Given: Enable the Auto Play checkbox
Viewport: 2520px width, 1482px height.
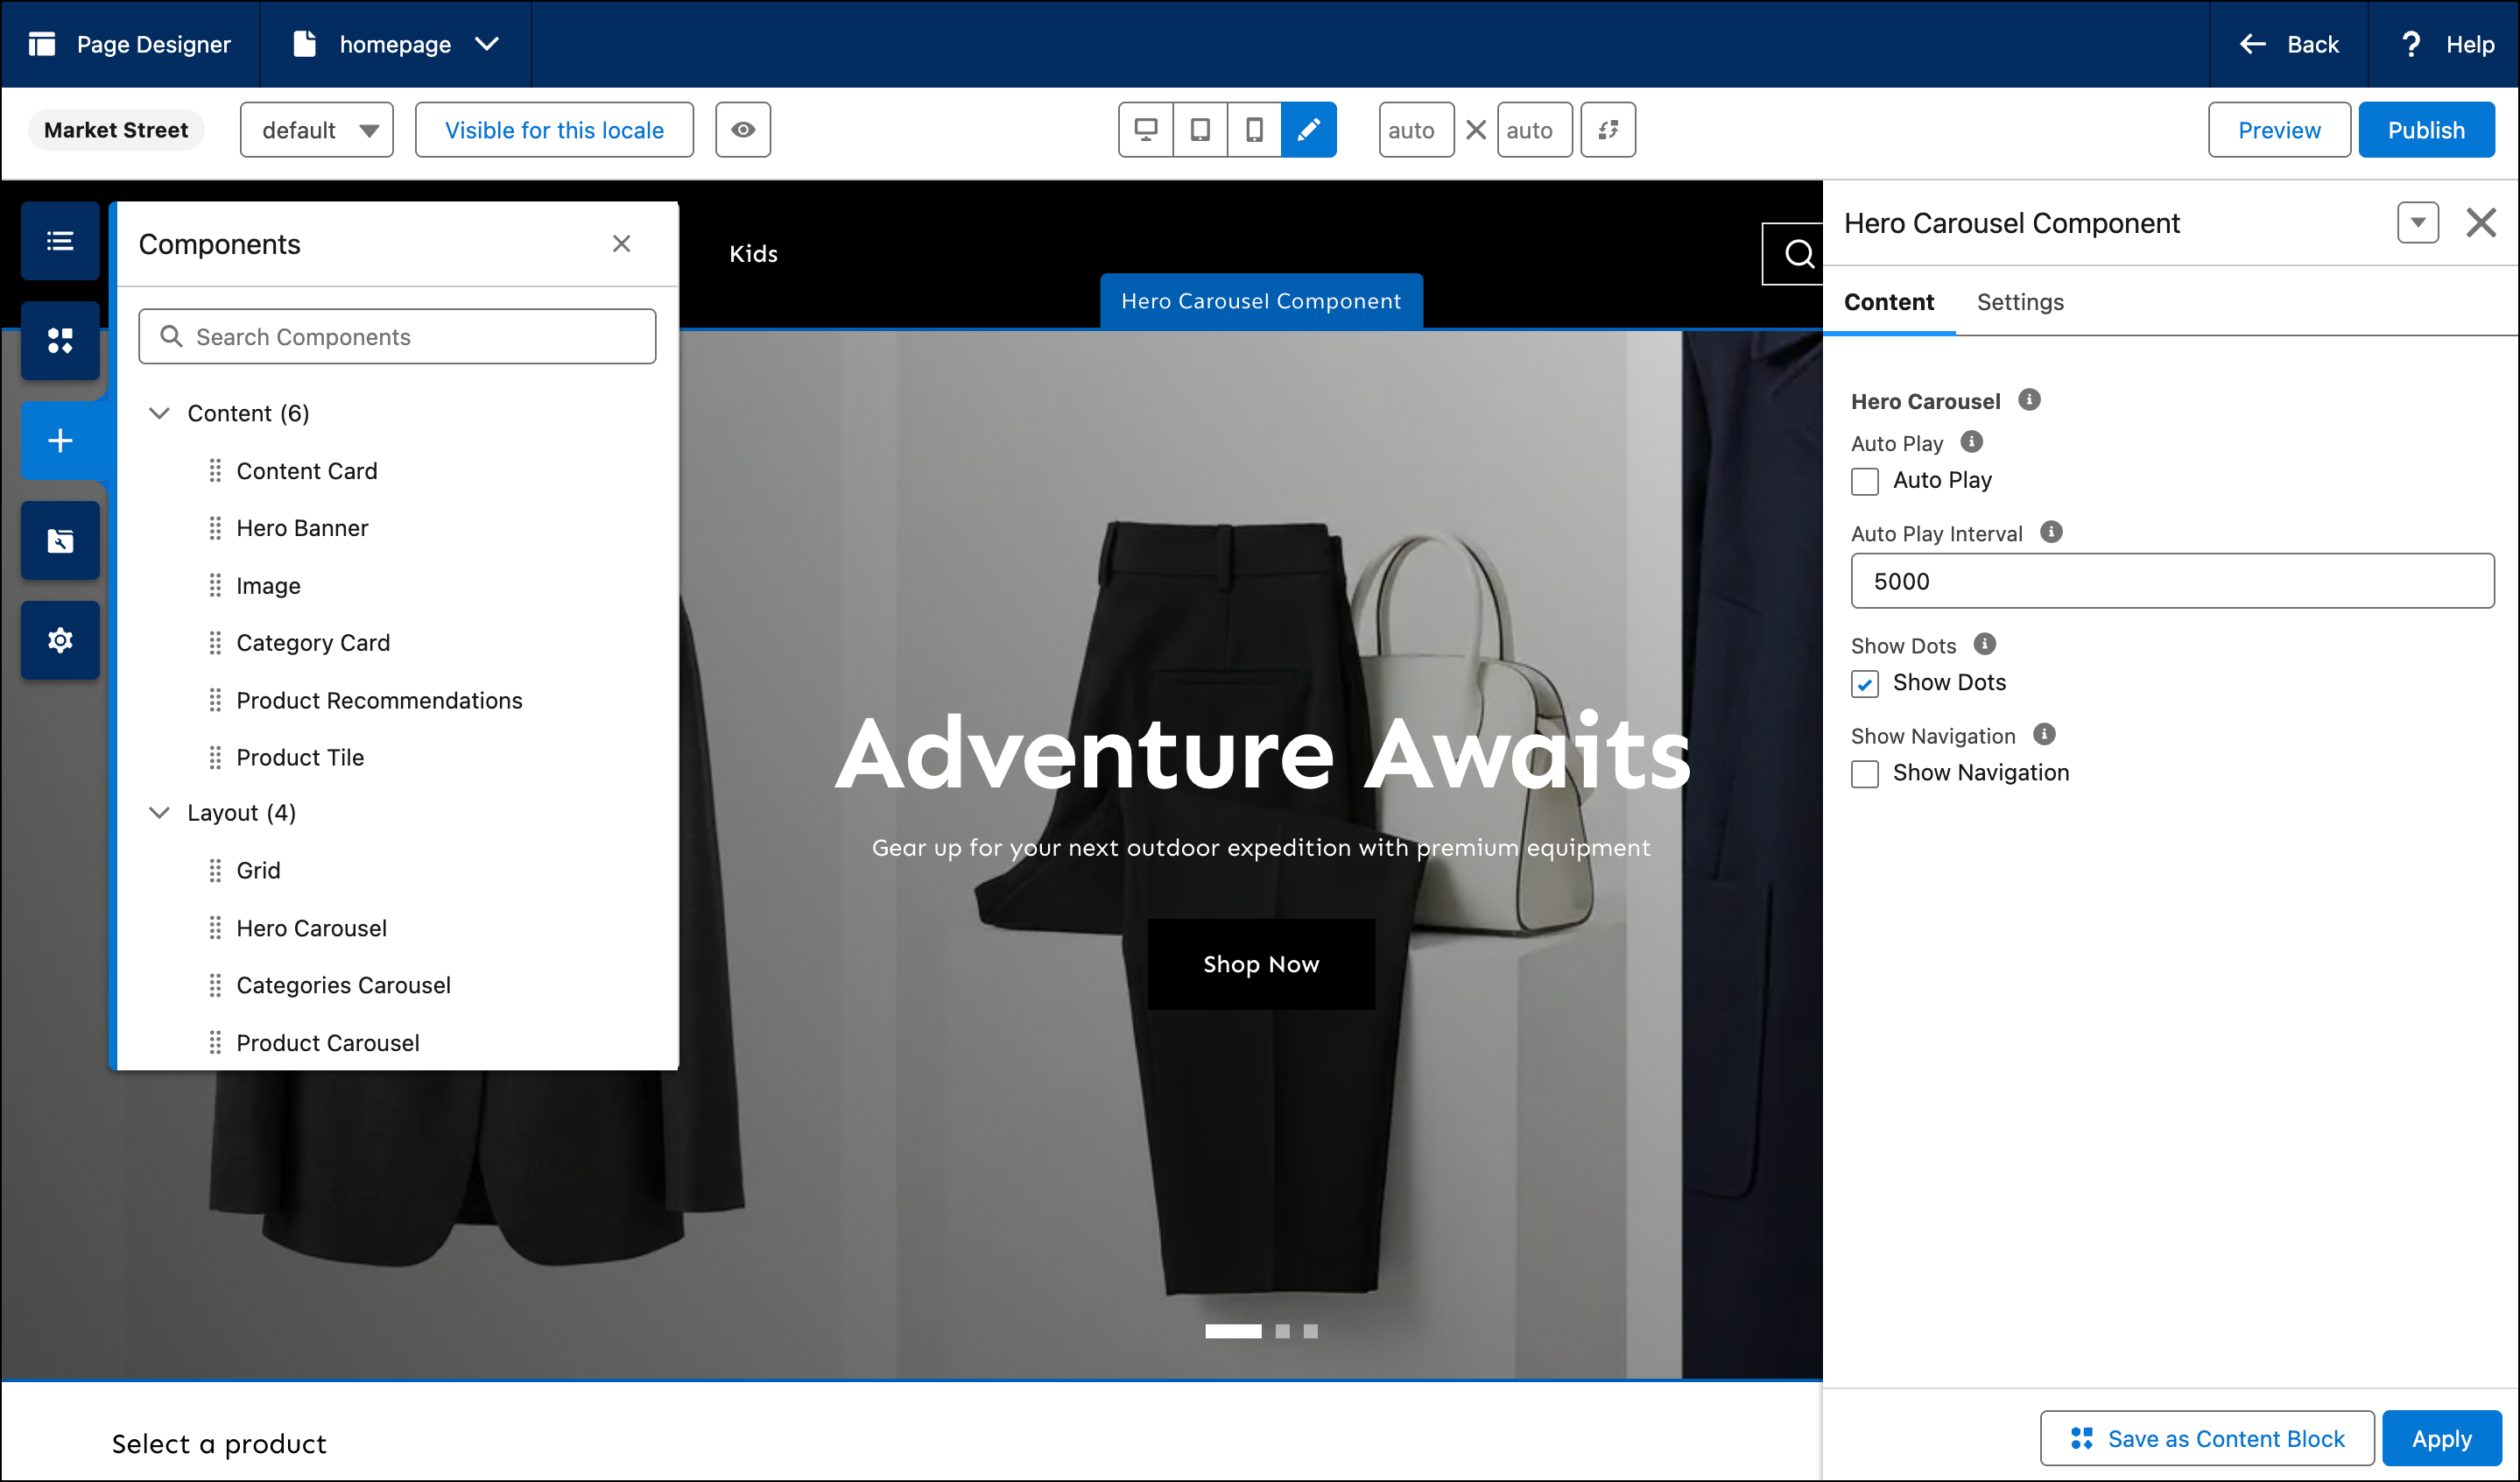Looking at the screenshot, I should [x=1865, y=482].
